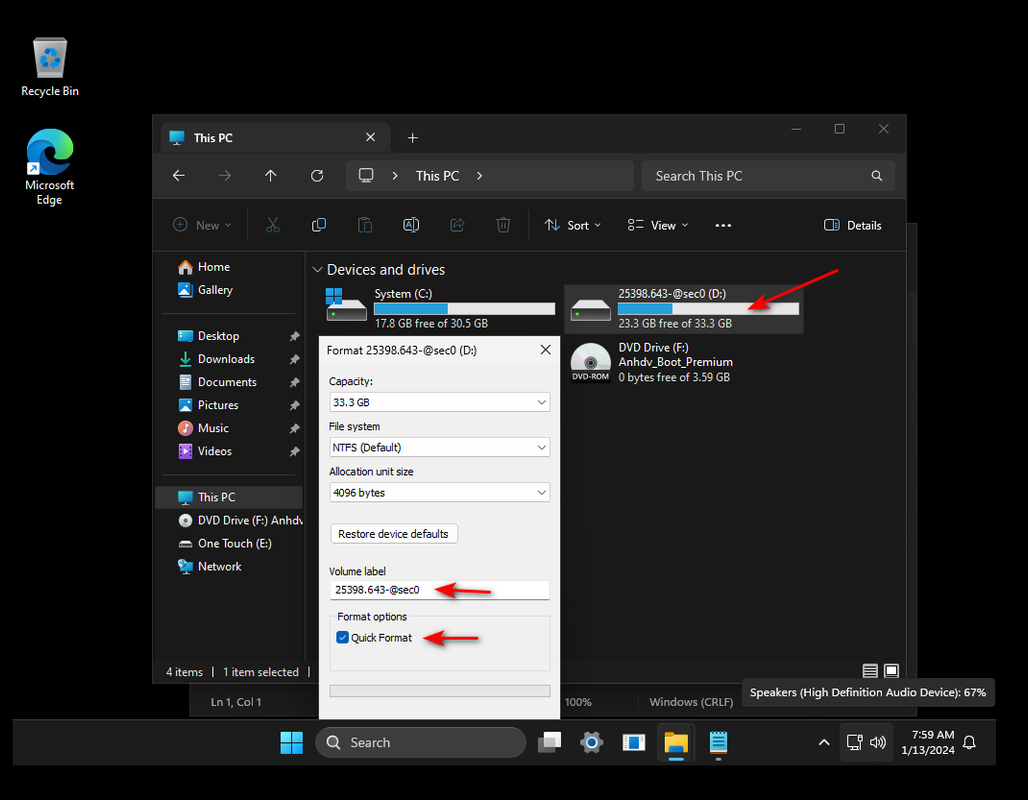Close the Format dialog

click(545, 350)
